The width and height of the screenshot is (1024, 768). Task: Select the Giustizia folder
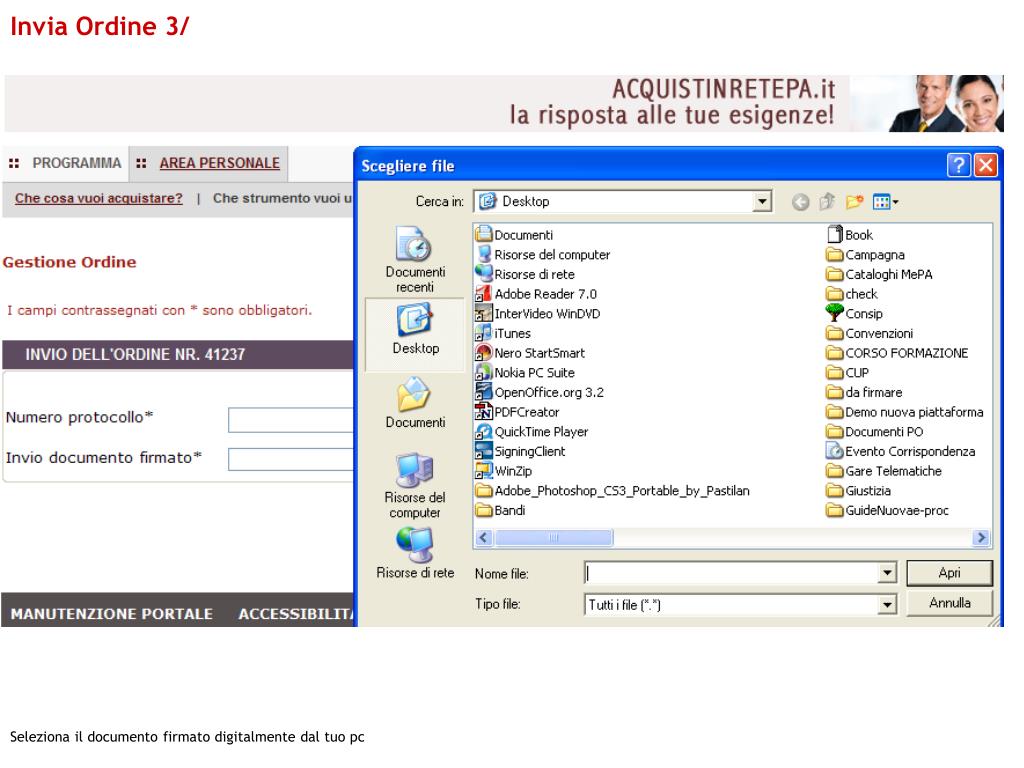(859, 490)
